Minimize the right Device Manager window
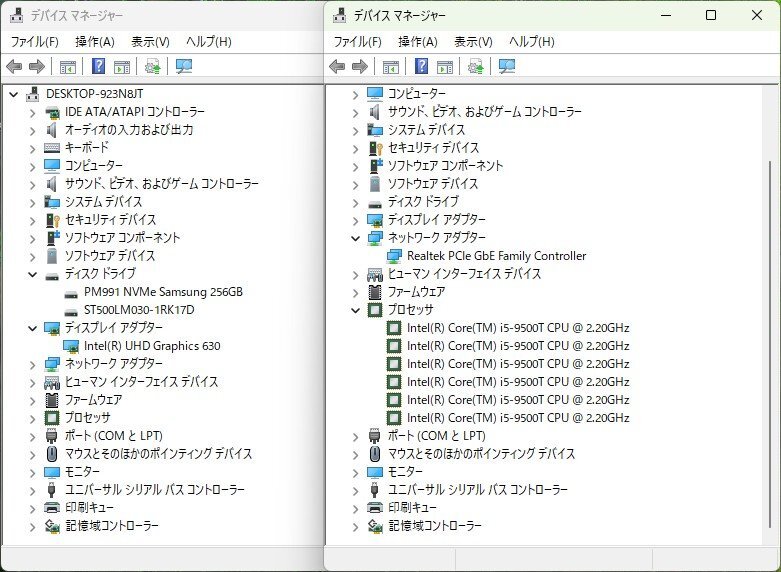This screenshot has width=781, height=572. click(666, 15)
